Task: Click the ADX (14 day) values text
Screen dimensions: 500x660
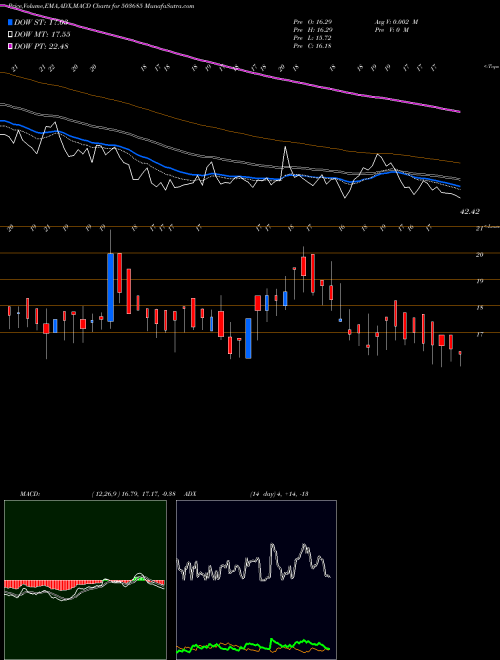Action: coord(279,494)
